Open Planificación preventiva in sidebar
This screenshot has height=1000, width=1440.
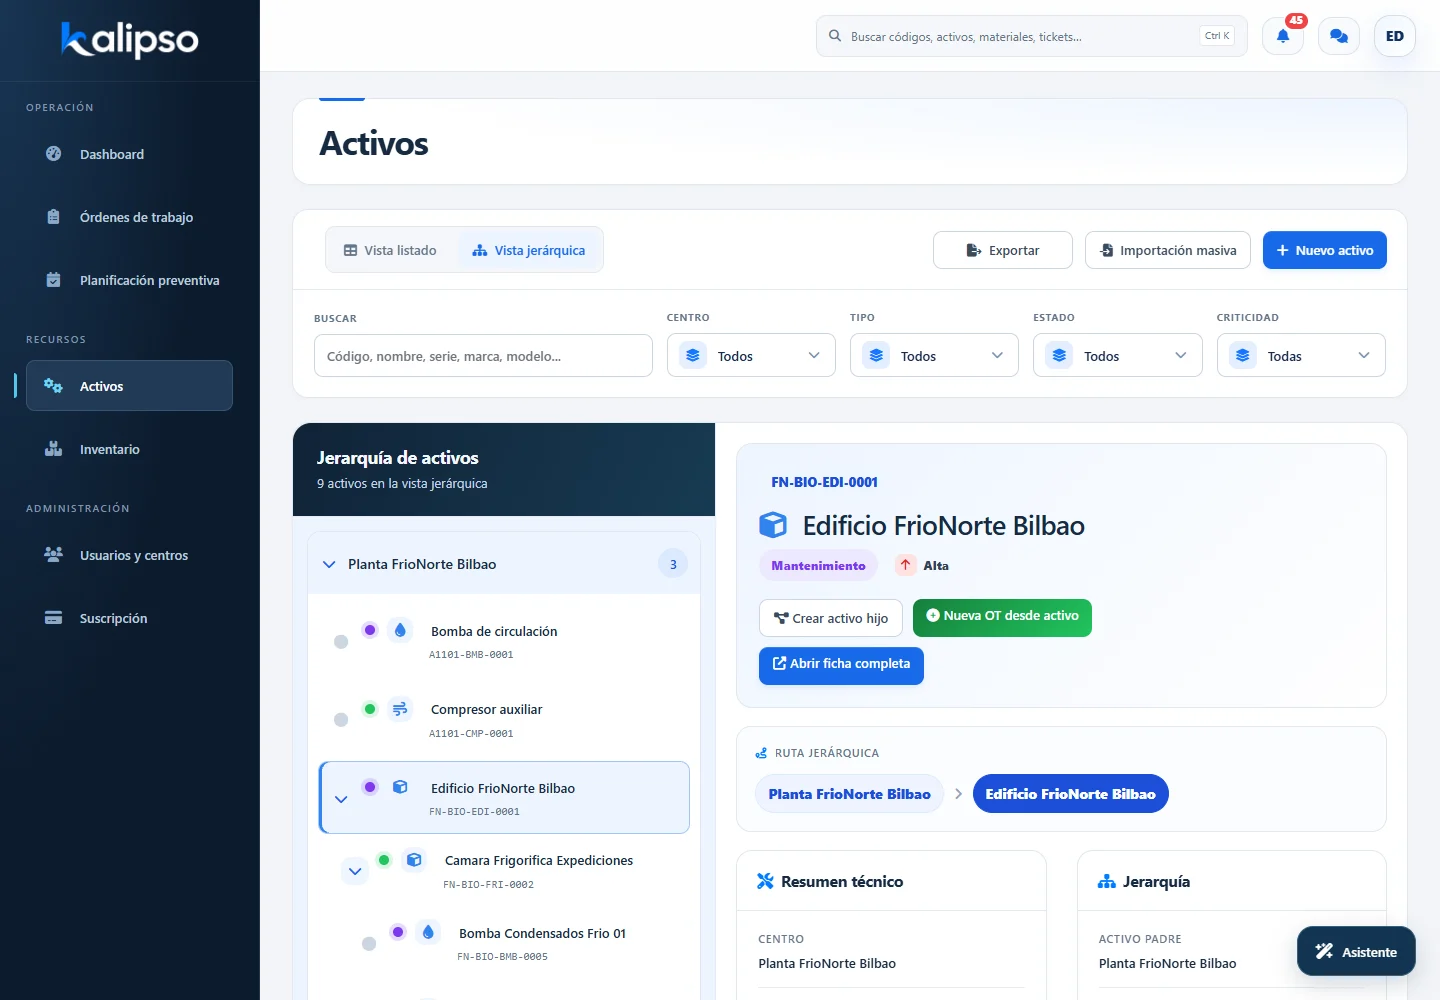[x=129, y=280]
